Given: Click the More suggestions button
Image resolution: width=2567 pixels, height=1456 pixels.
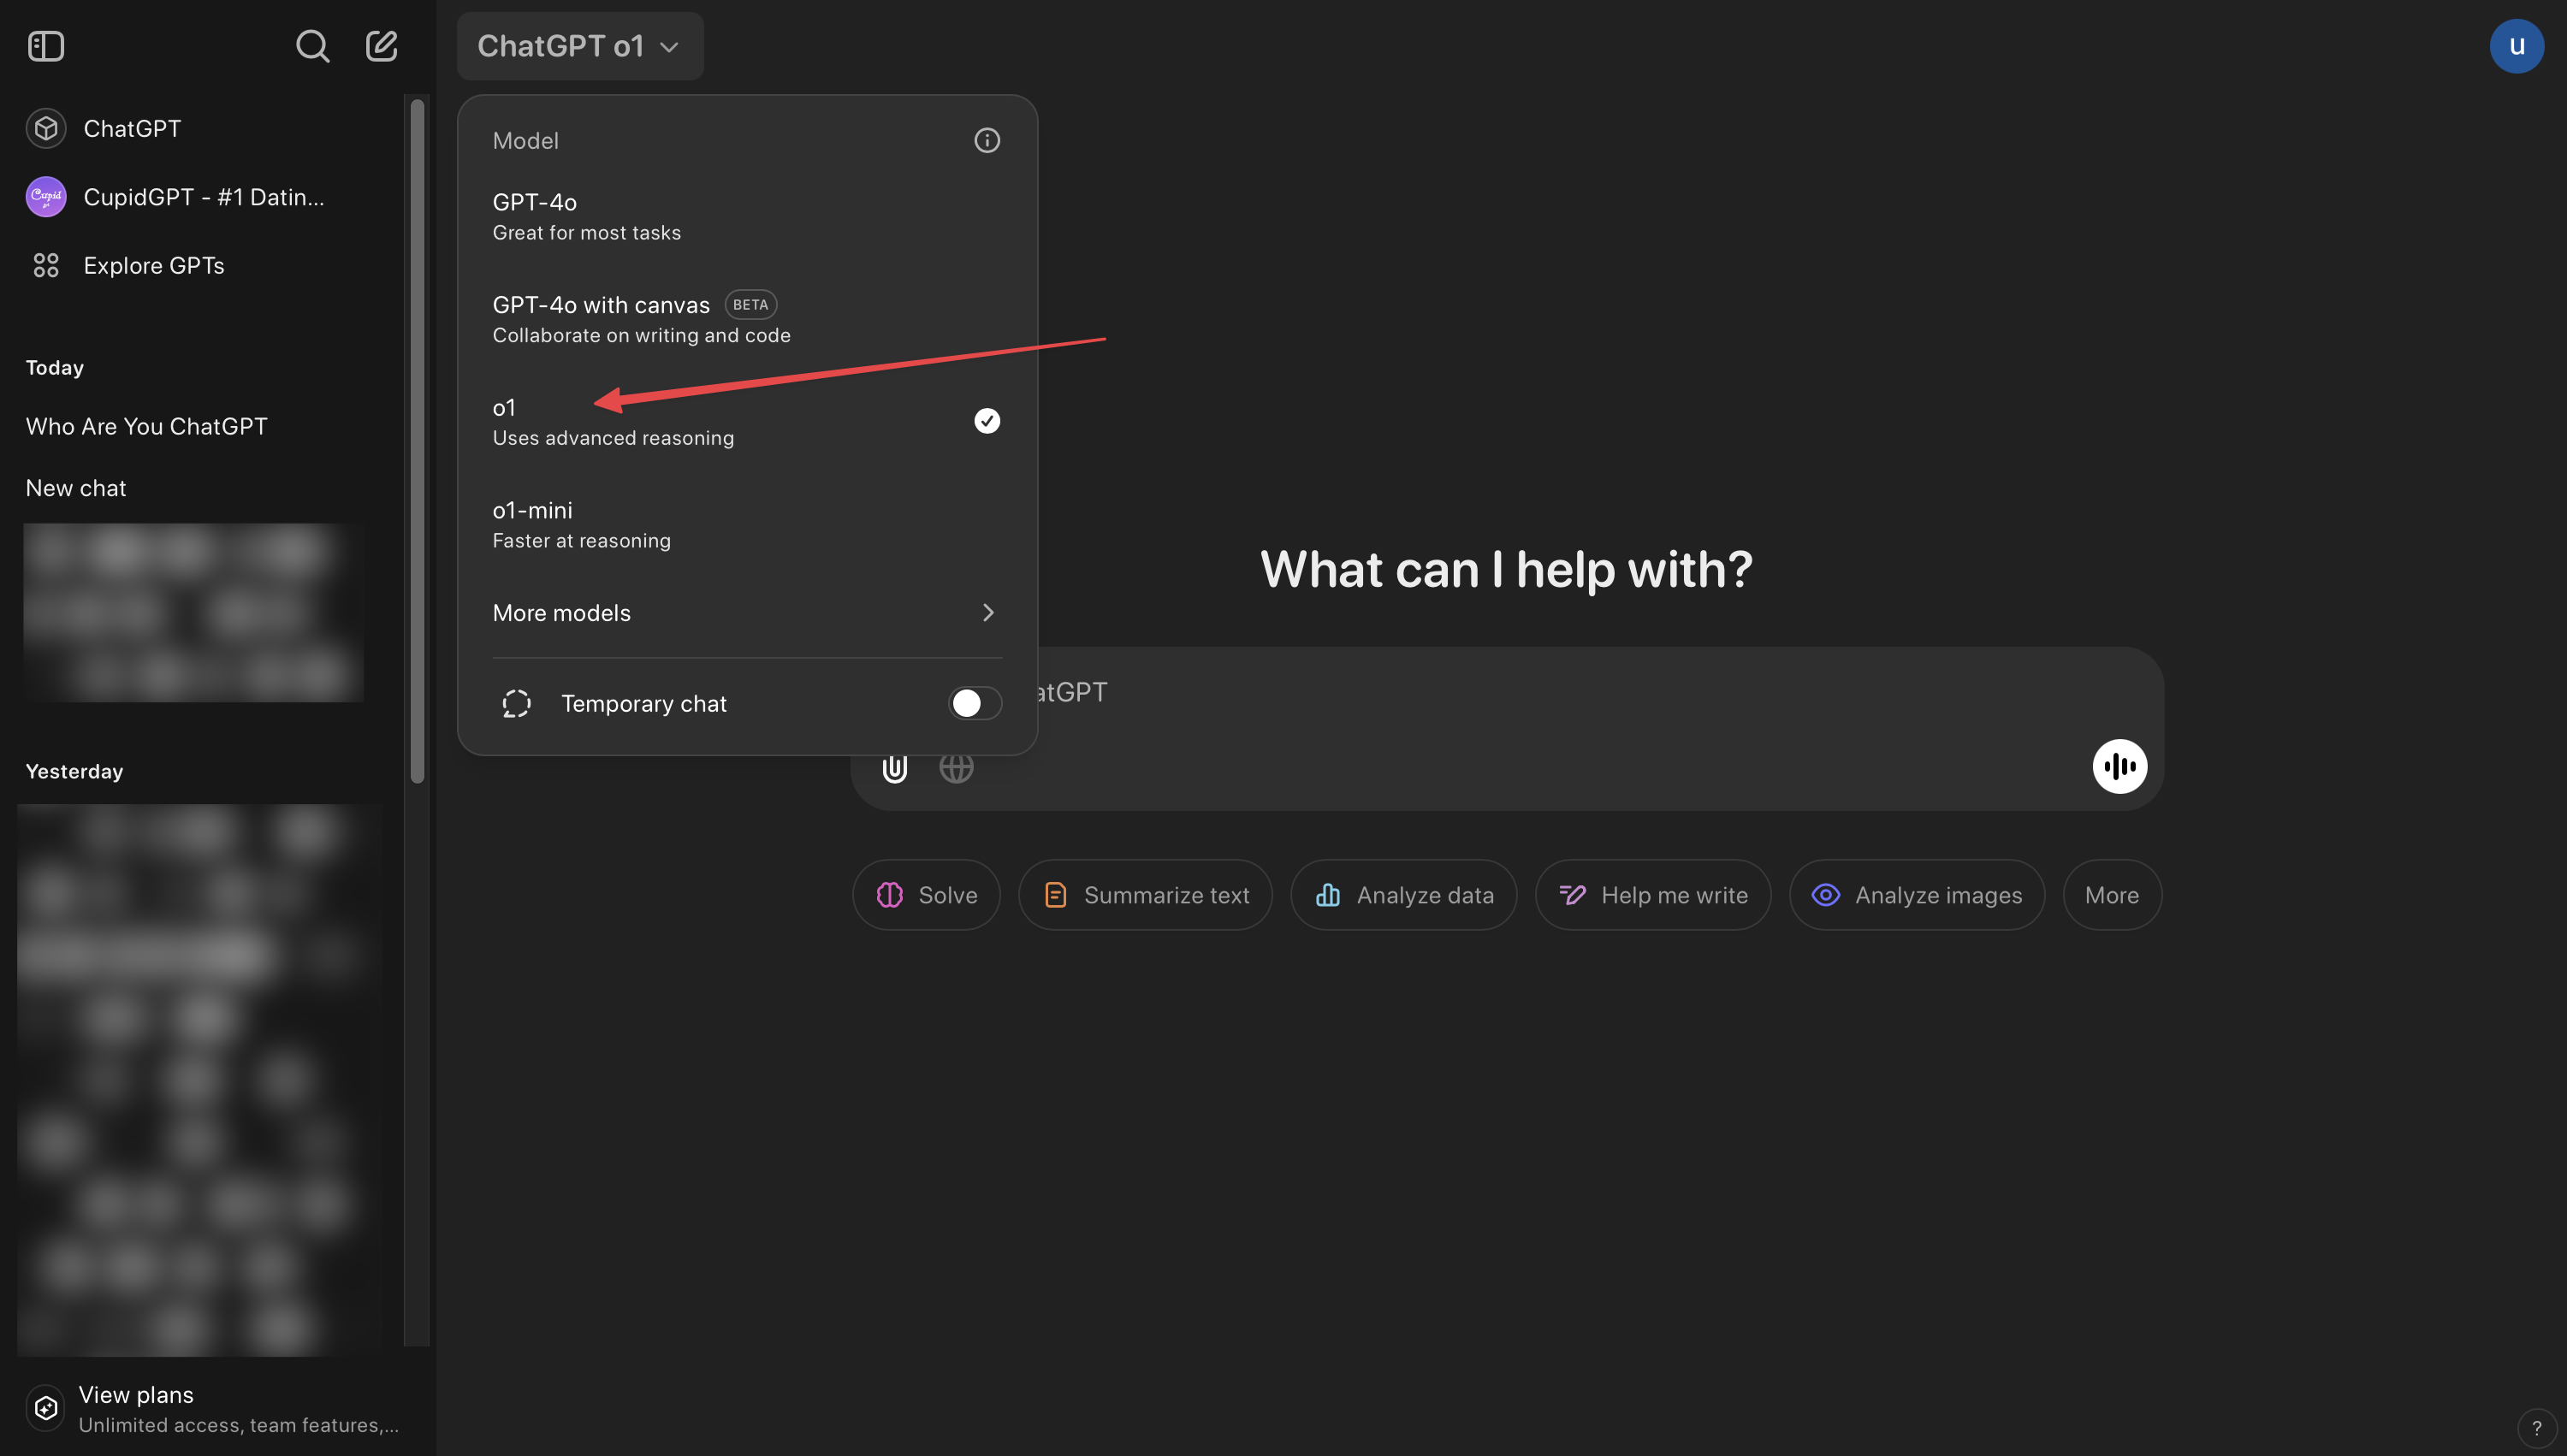Looking at the screenshot, I should coord(2112,895).
